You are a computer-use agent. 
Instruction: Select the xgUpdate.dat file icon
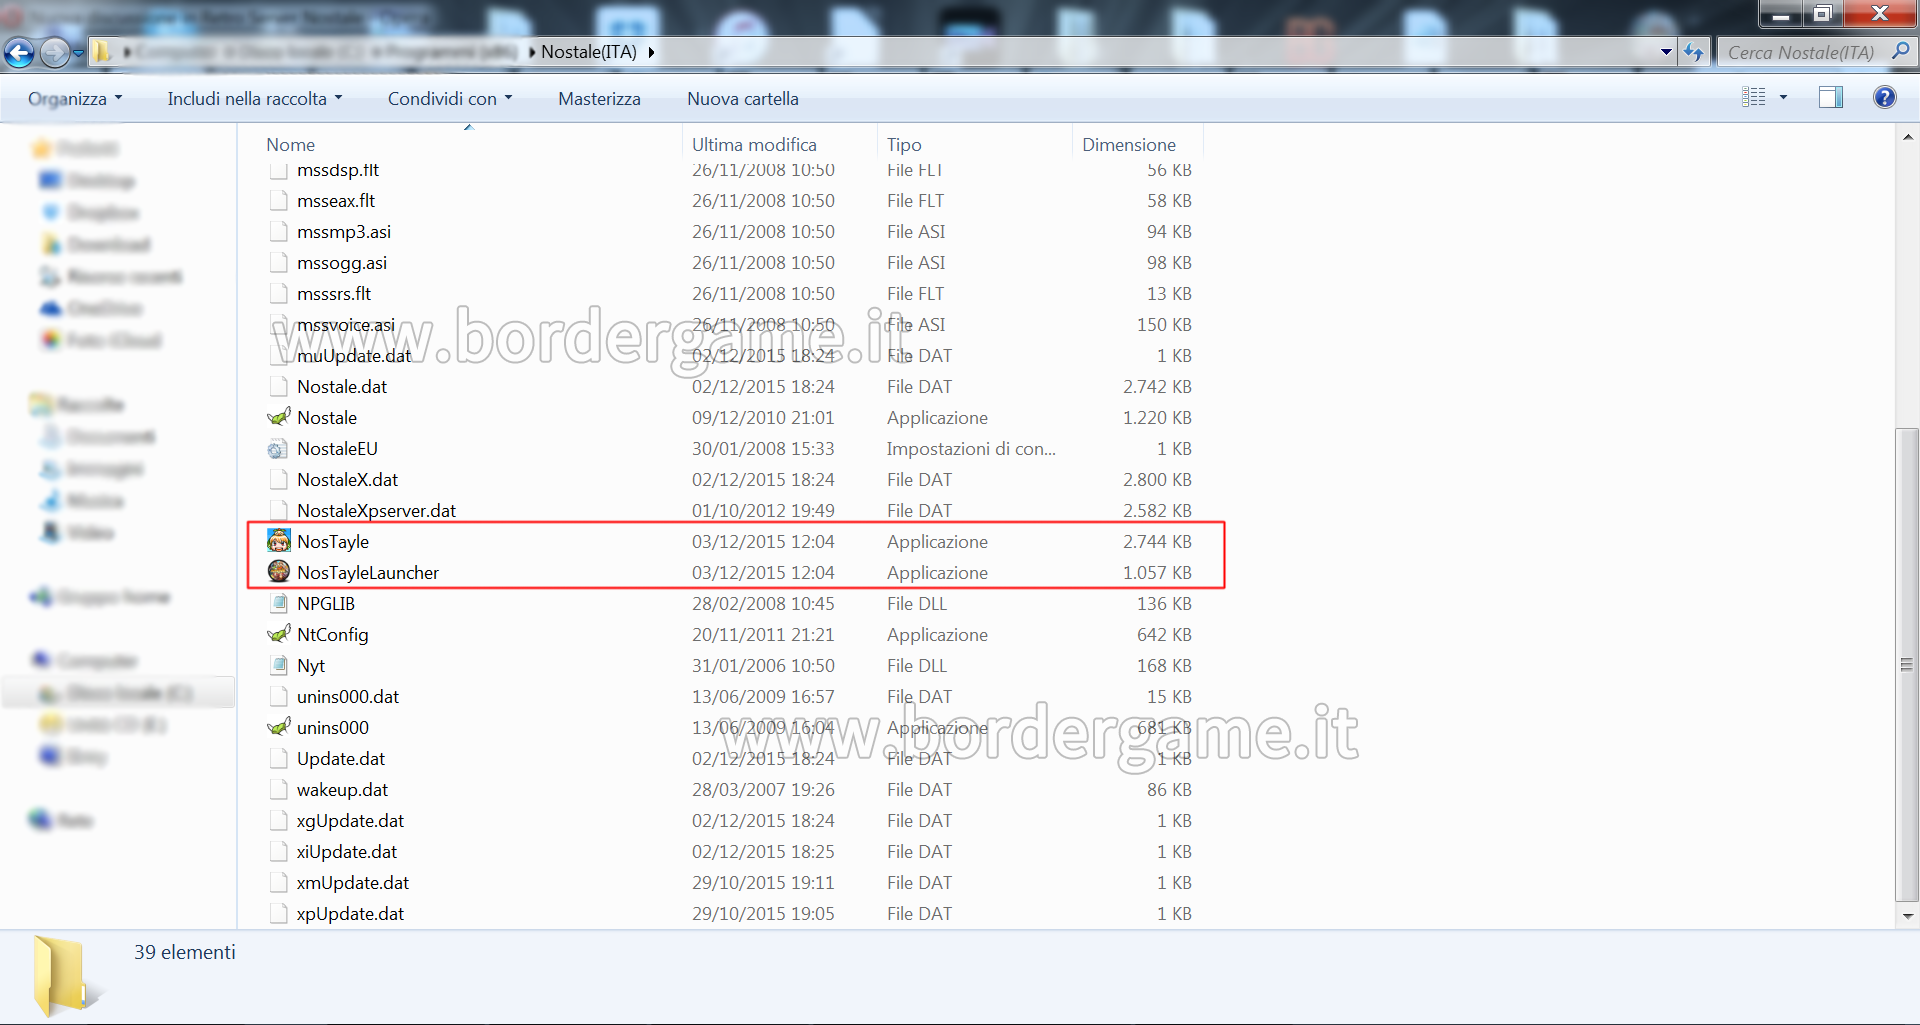279,820
